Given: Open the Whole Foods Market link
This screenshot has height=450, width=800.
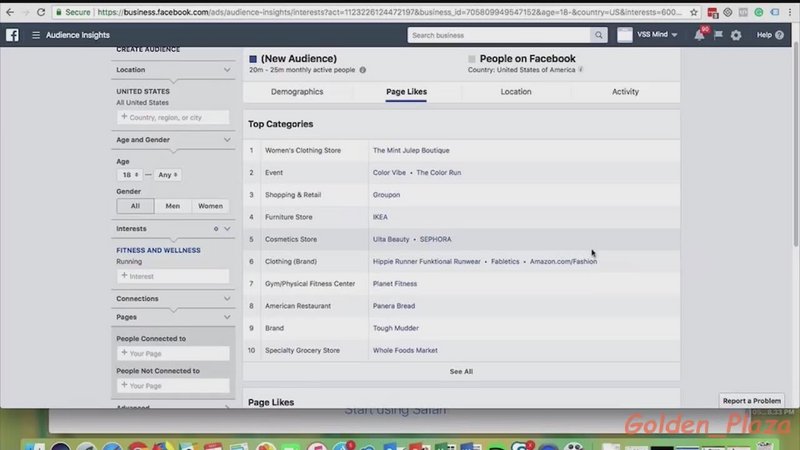Looking at the screenshot, I should (x=405, y=351).
